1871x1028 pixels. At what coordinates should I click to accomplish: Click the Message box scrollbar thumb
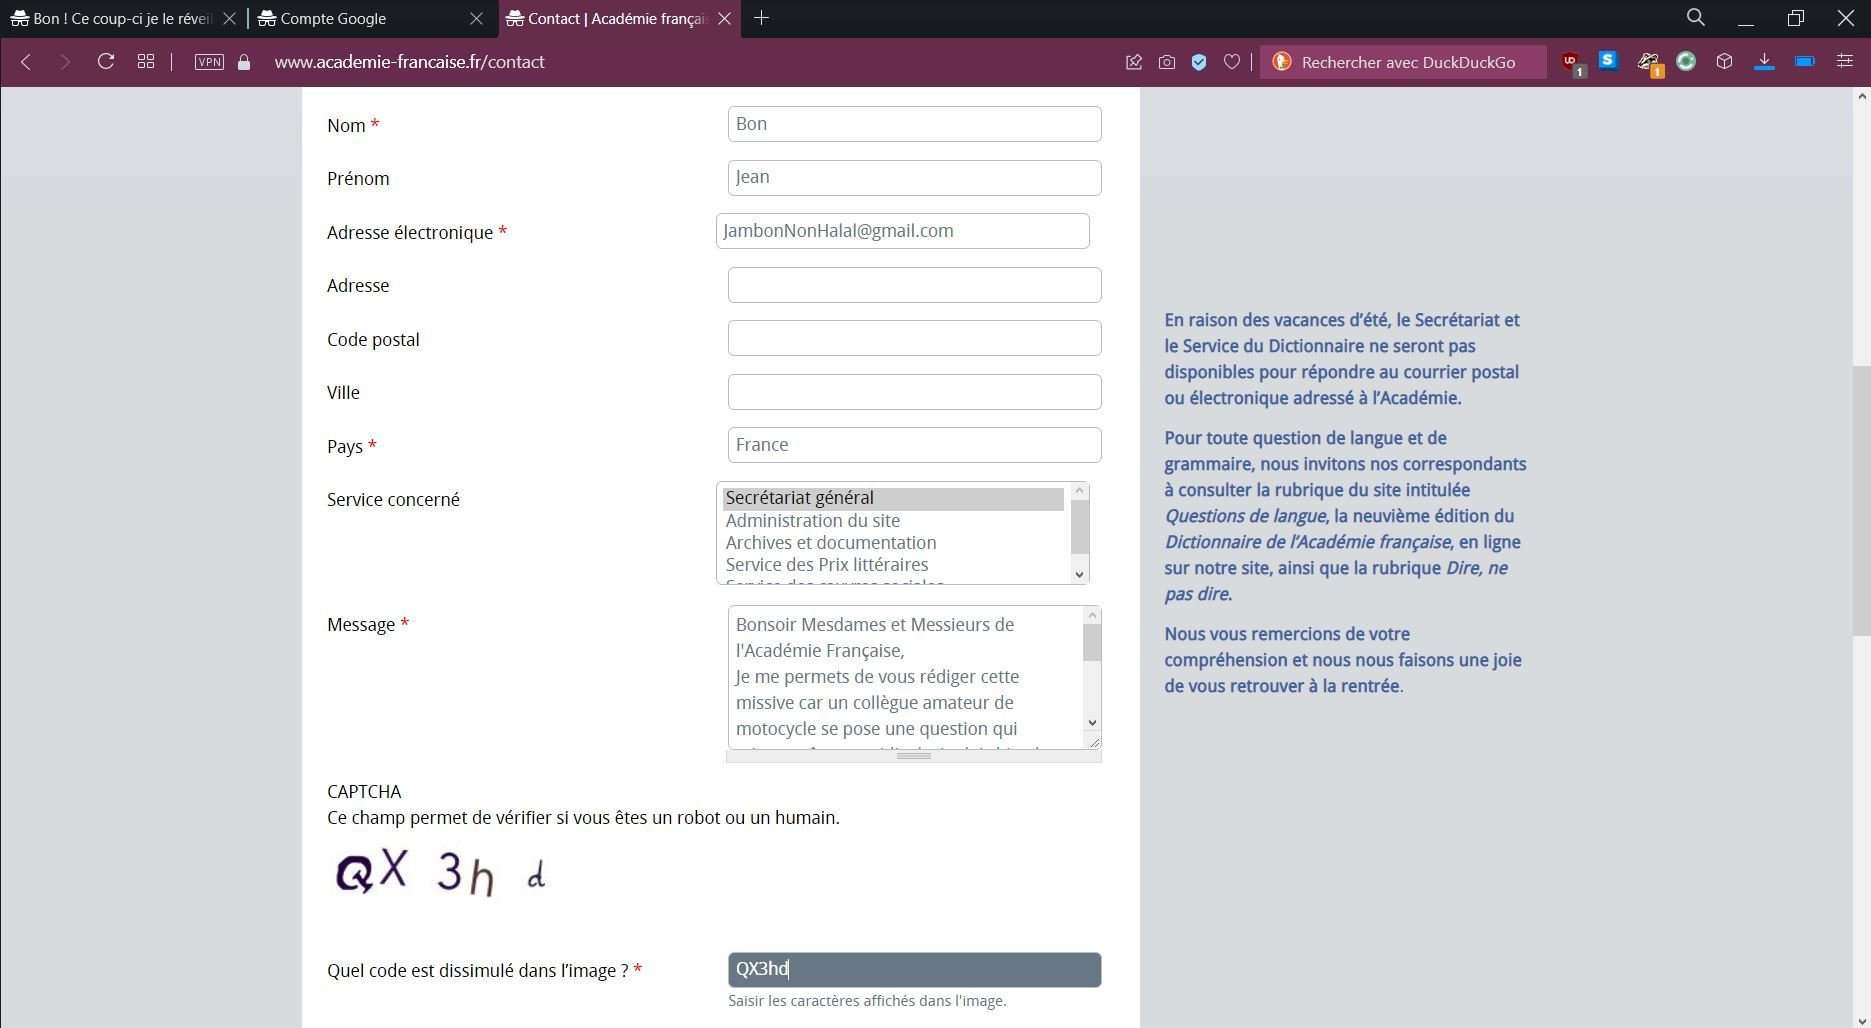tap(1092, 643)
